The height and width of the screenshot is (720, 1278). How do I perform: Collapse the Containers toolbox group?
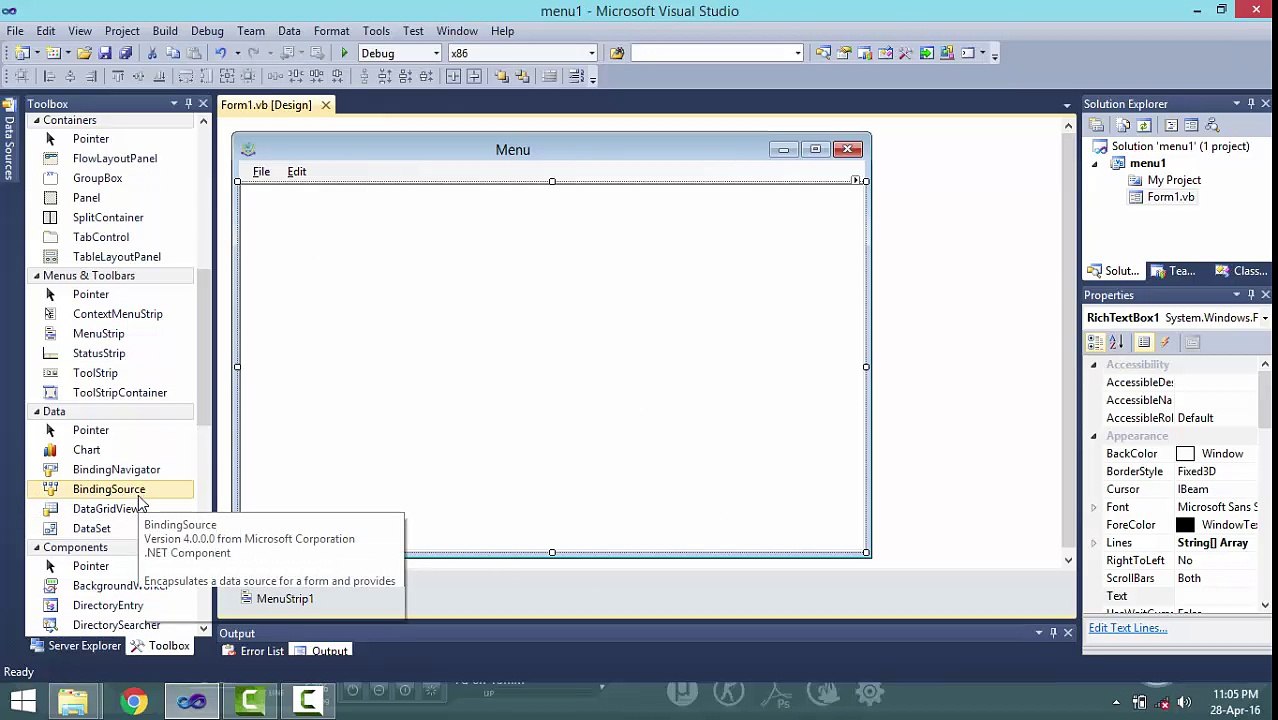[x=36, y=120]
